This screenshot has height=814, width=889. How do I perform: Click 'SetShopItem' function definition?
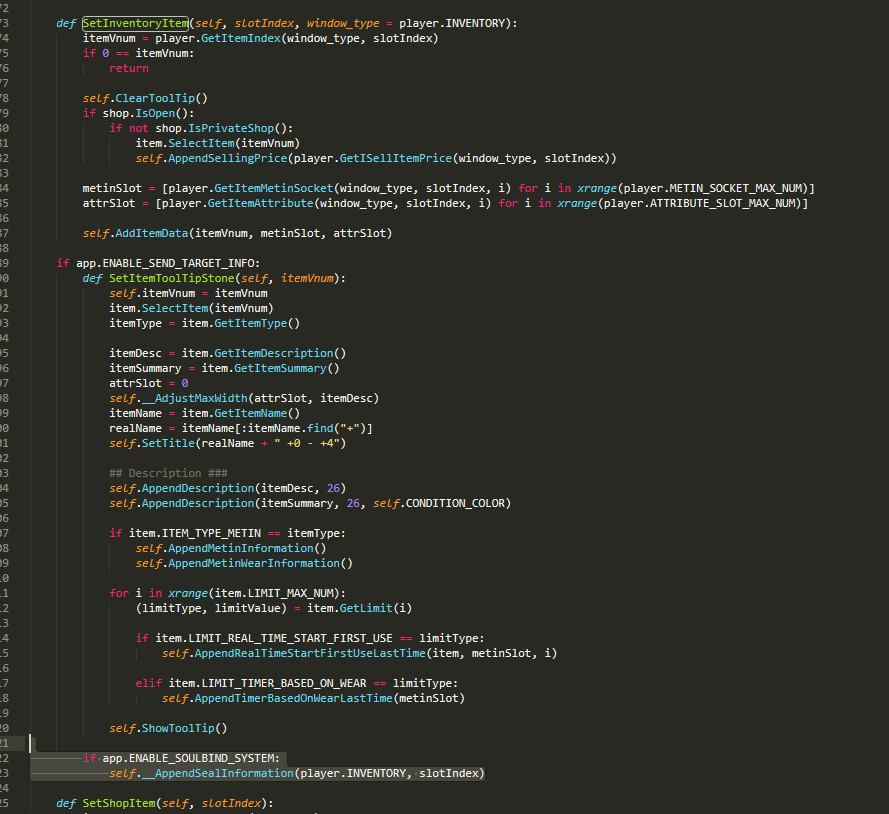(118, 803)
